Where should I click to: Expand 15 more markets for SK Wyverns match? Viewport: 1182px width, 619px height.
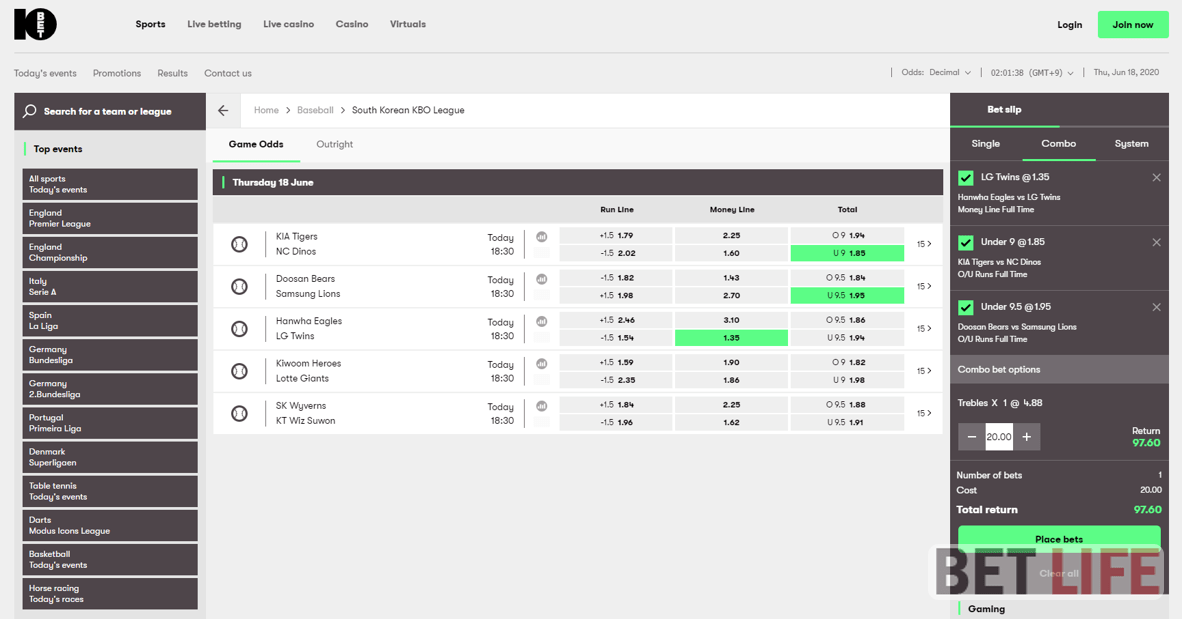pos(924,413)
